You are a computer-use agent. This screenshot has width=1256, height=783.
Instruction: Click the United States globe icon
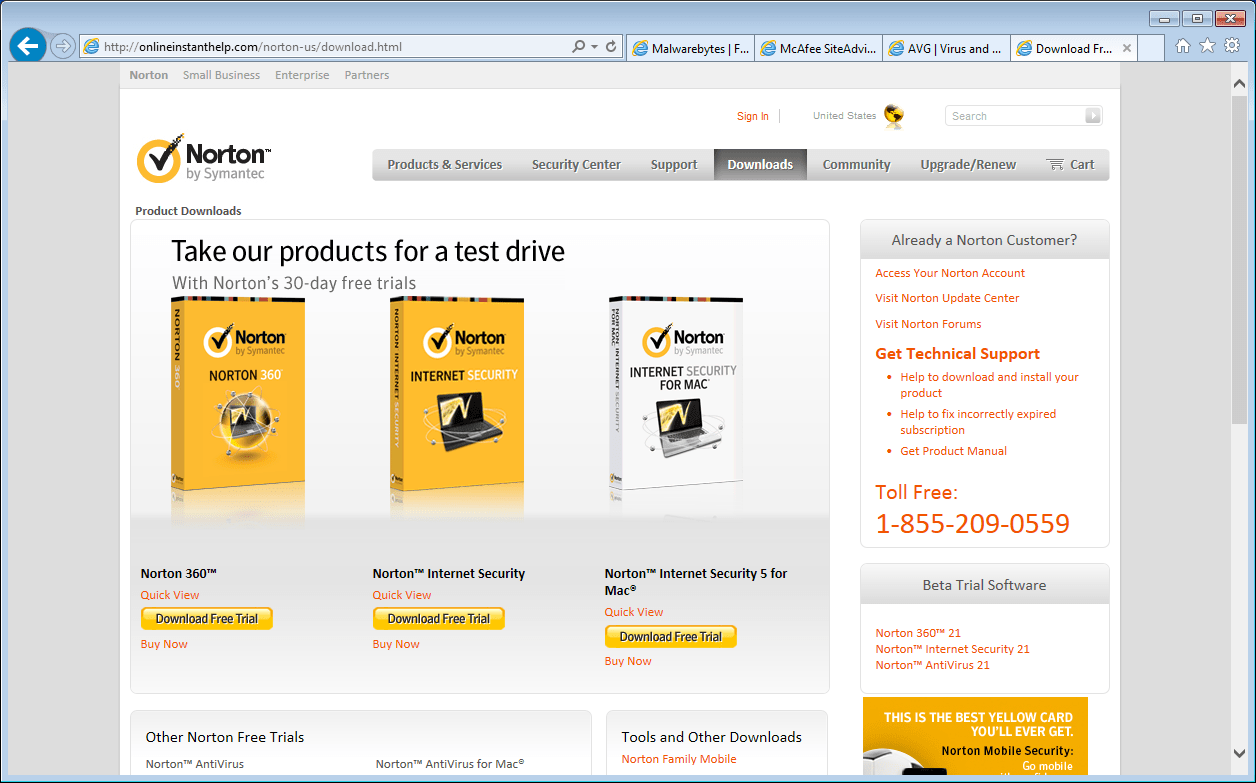(893, 117)
